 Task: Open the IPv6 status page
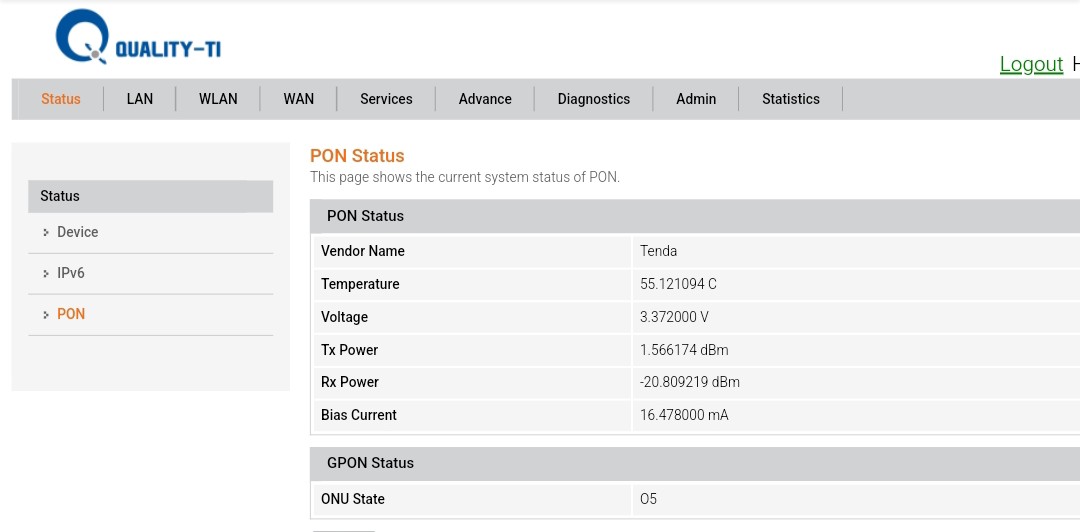tap(71, 273)
